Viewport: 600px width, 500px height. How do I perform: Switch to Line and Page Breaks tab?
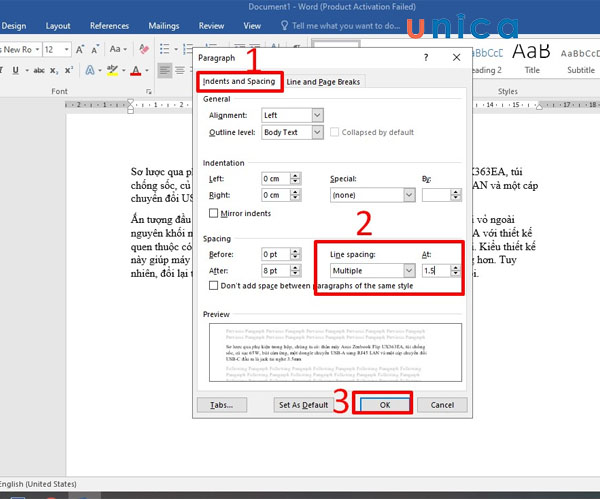coord(323,81)
